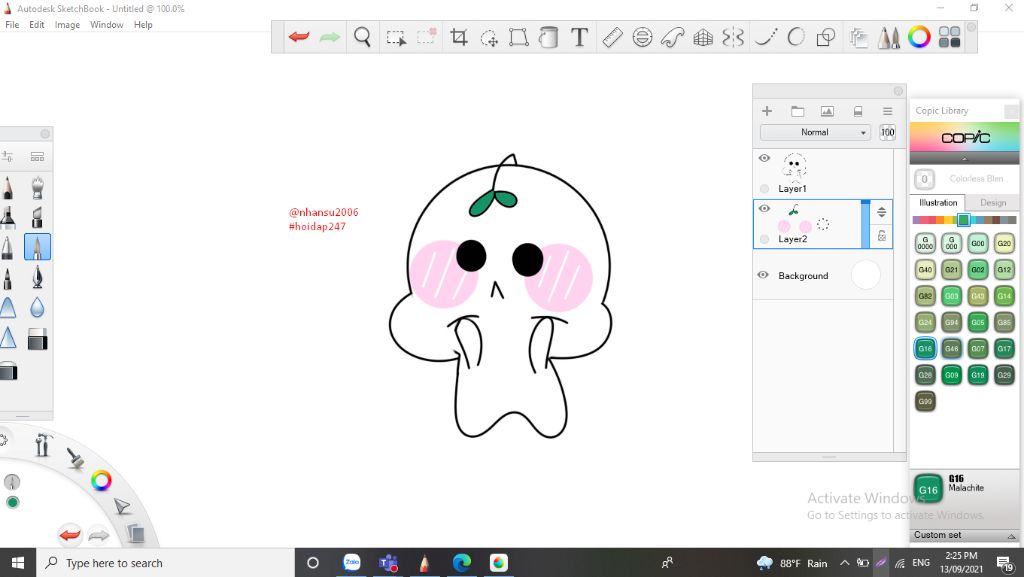Toggle the Layer Editor window icon
1024x577 pixels.
click(x=859, y=38)
